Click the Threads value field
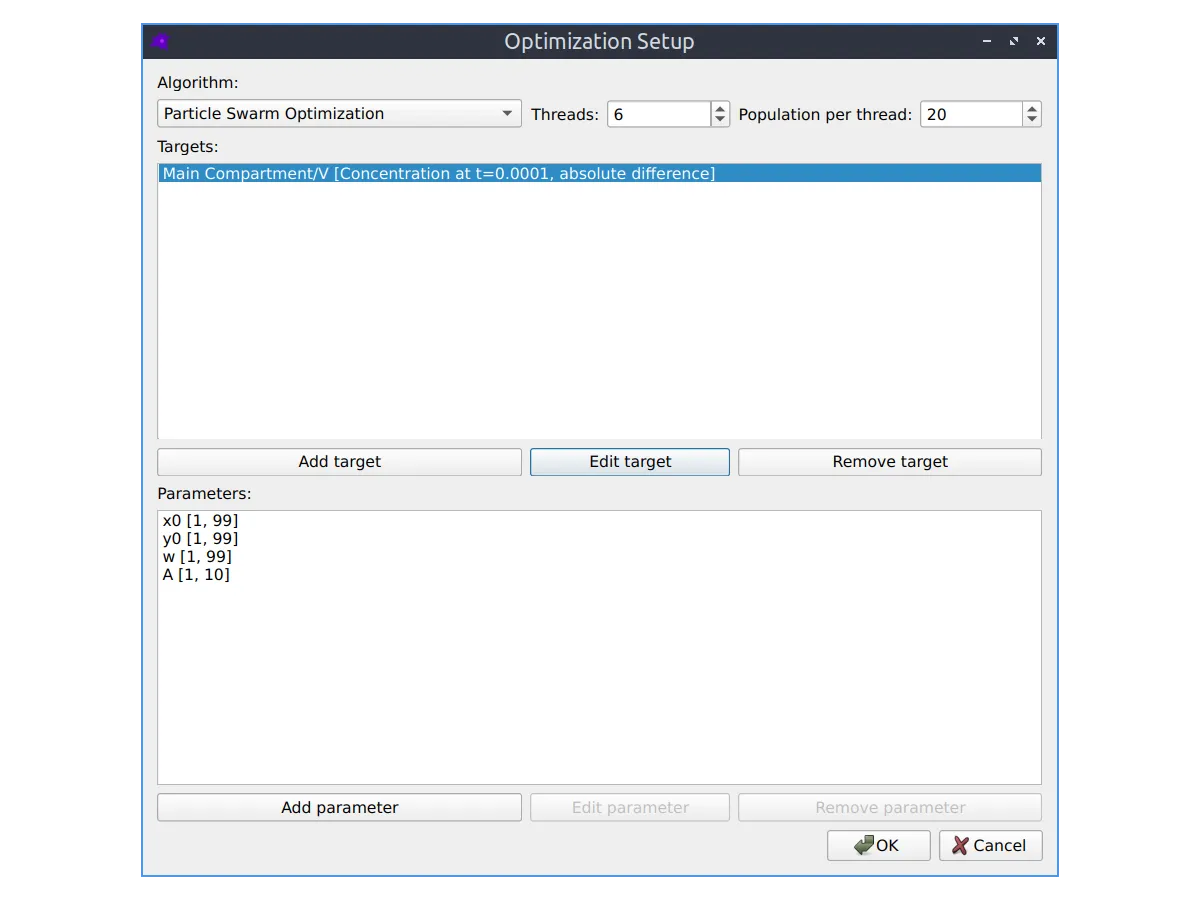This screenshot has height=900, width=1200. click(x=659, y=114)
